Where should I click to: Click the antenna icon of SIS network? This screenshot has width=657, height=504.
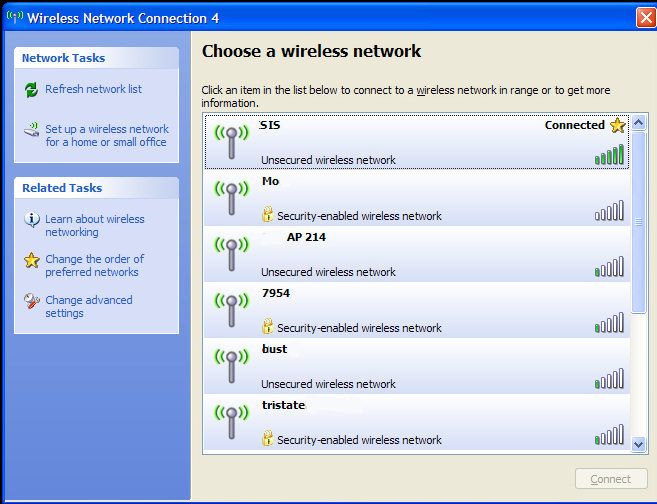231,142
